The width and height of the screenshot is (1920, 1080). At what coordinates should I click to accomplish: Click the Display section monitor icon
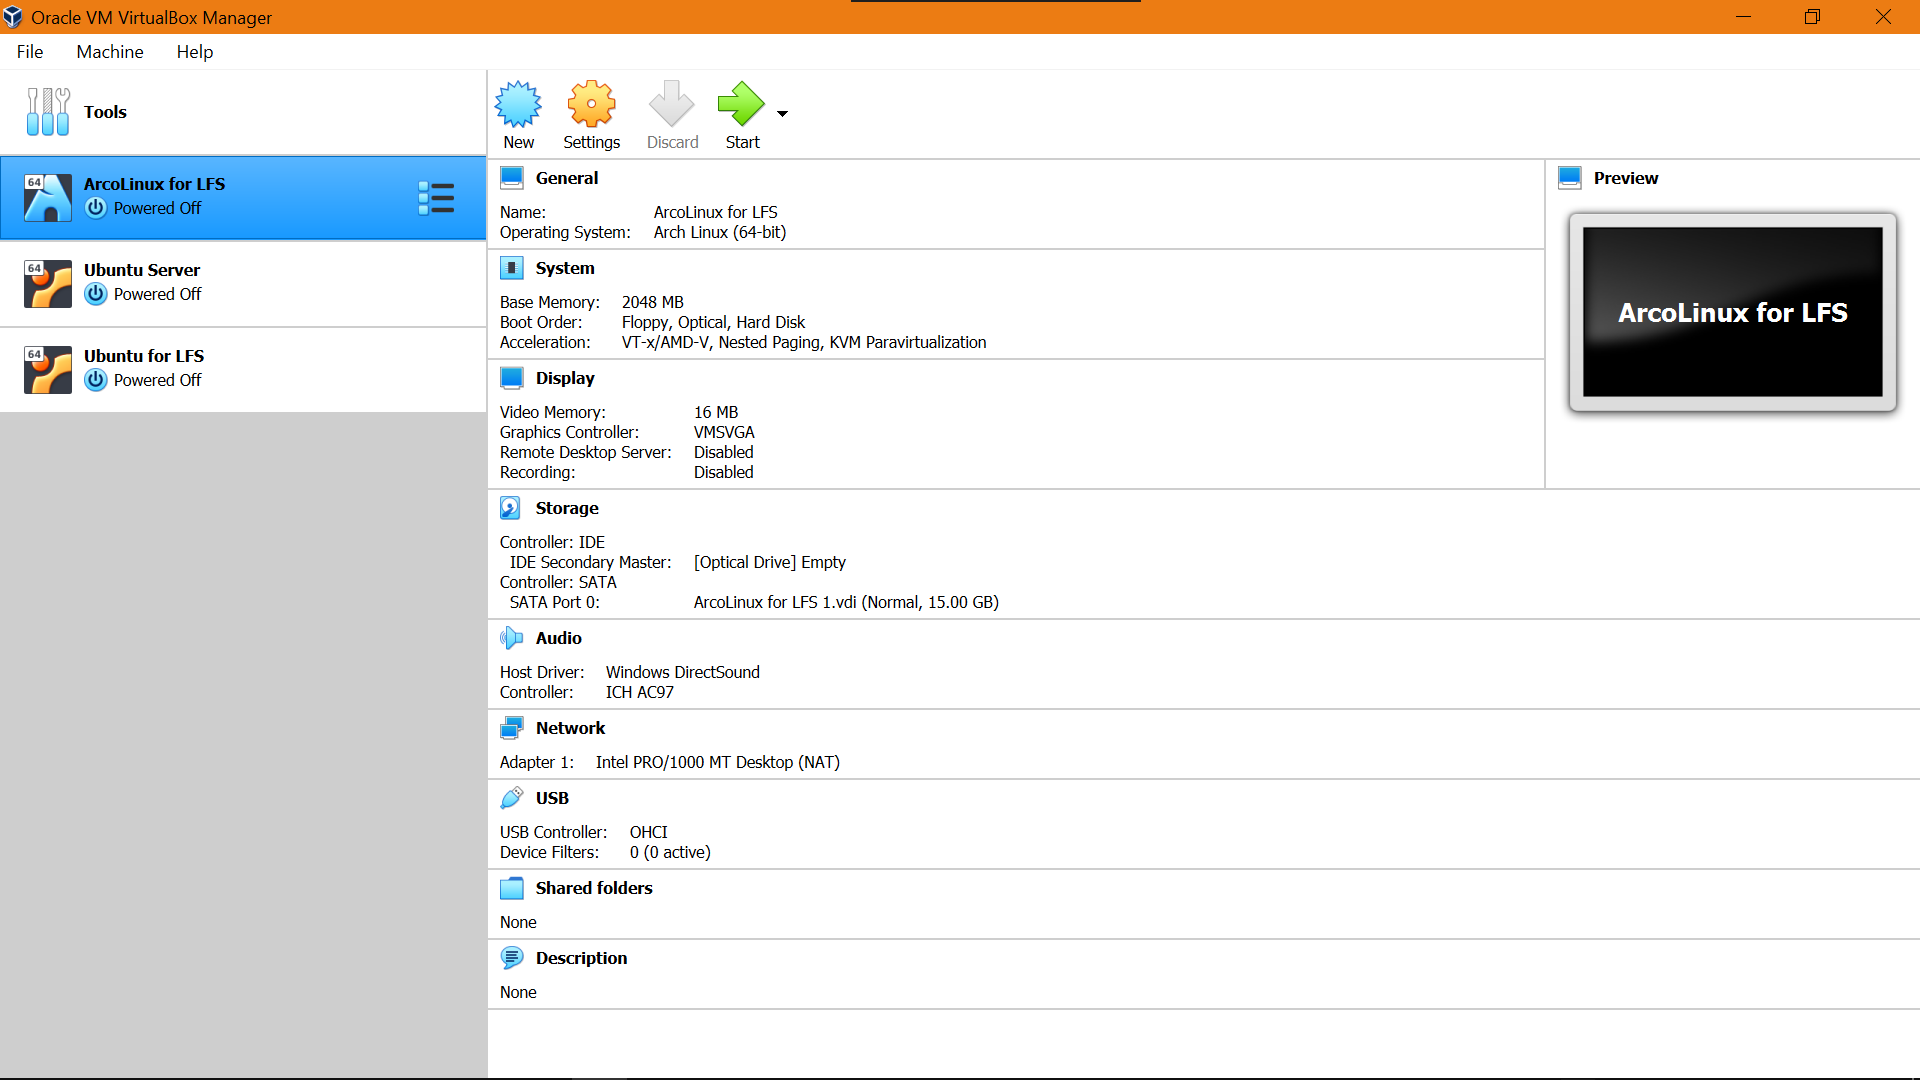[512, 378]
